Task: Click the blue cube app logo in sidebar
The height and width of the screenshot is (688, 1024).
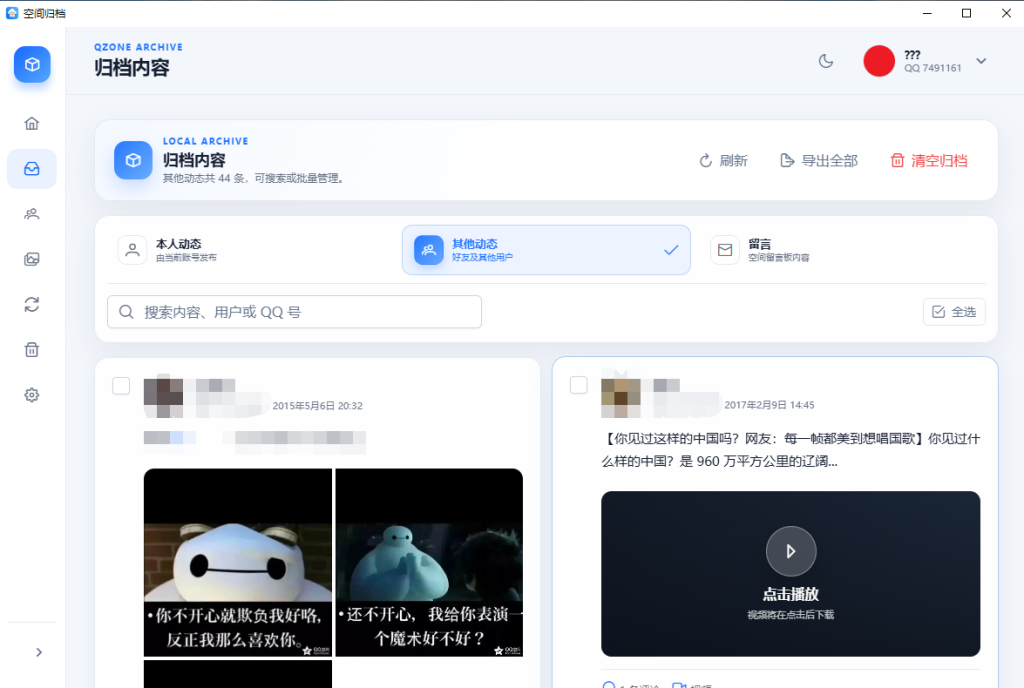Action: [32, 65]
